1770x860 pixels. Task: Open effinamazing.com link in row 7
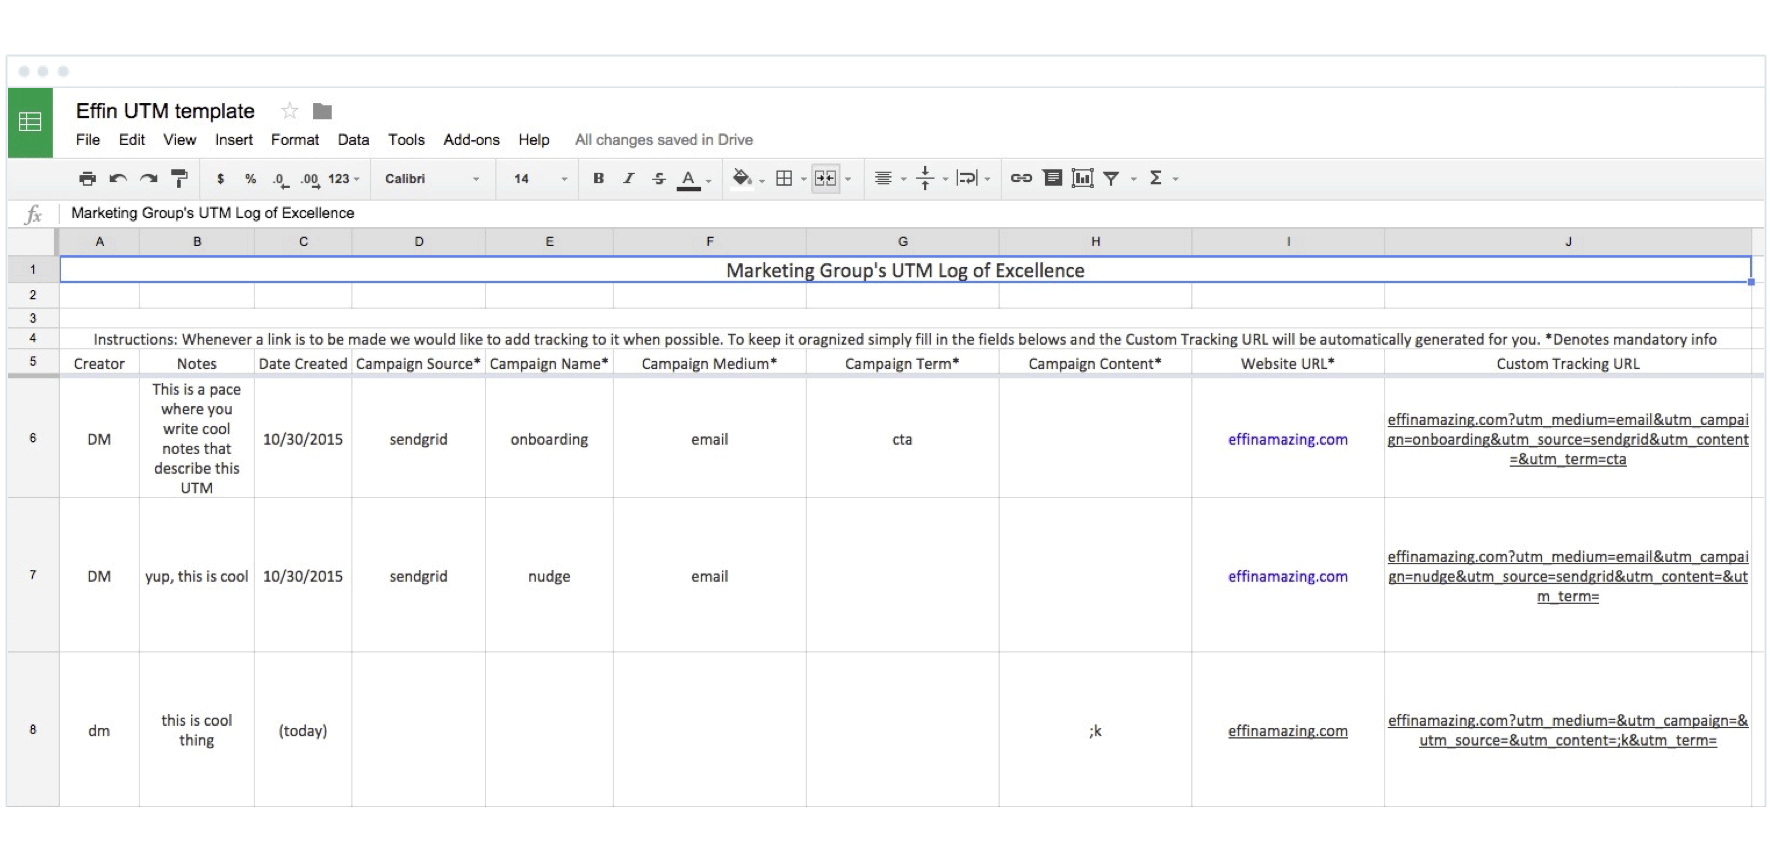pos(1288,576)
